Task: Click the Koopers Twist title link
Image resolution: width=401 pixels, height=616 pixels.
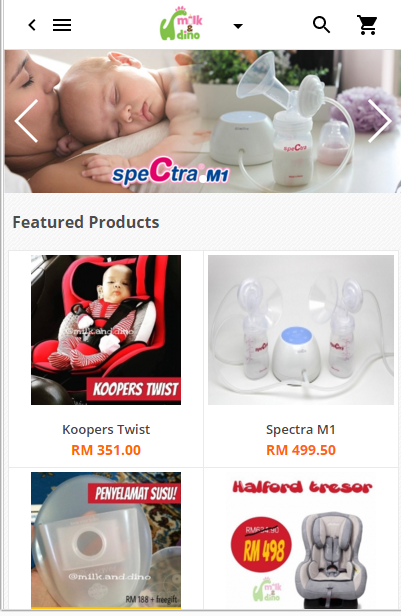Action: point(106,429)
